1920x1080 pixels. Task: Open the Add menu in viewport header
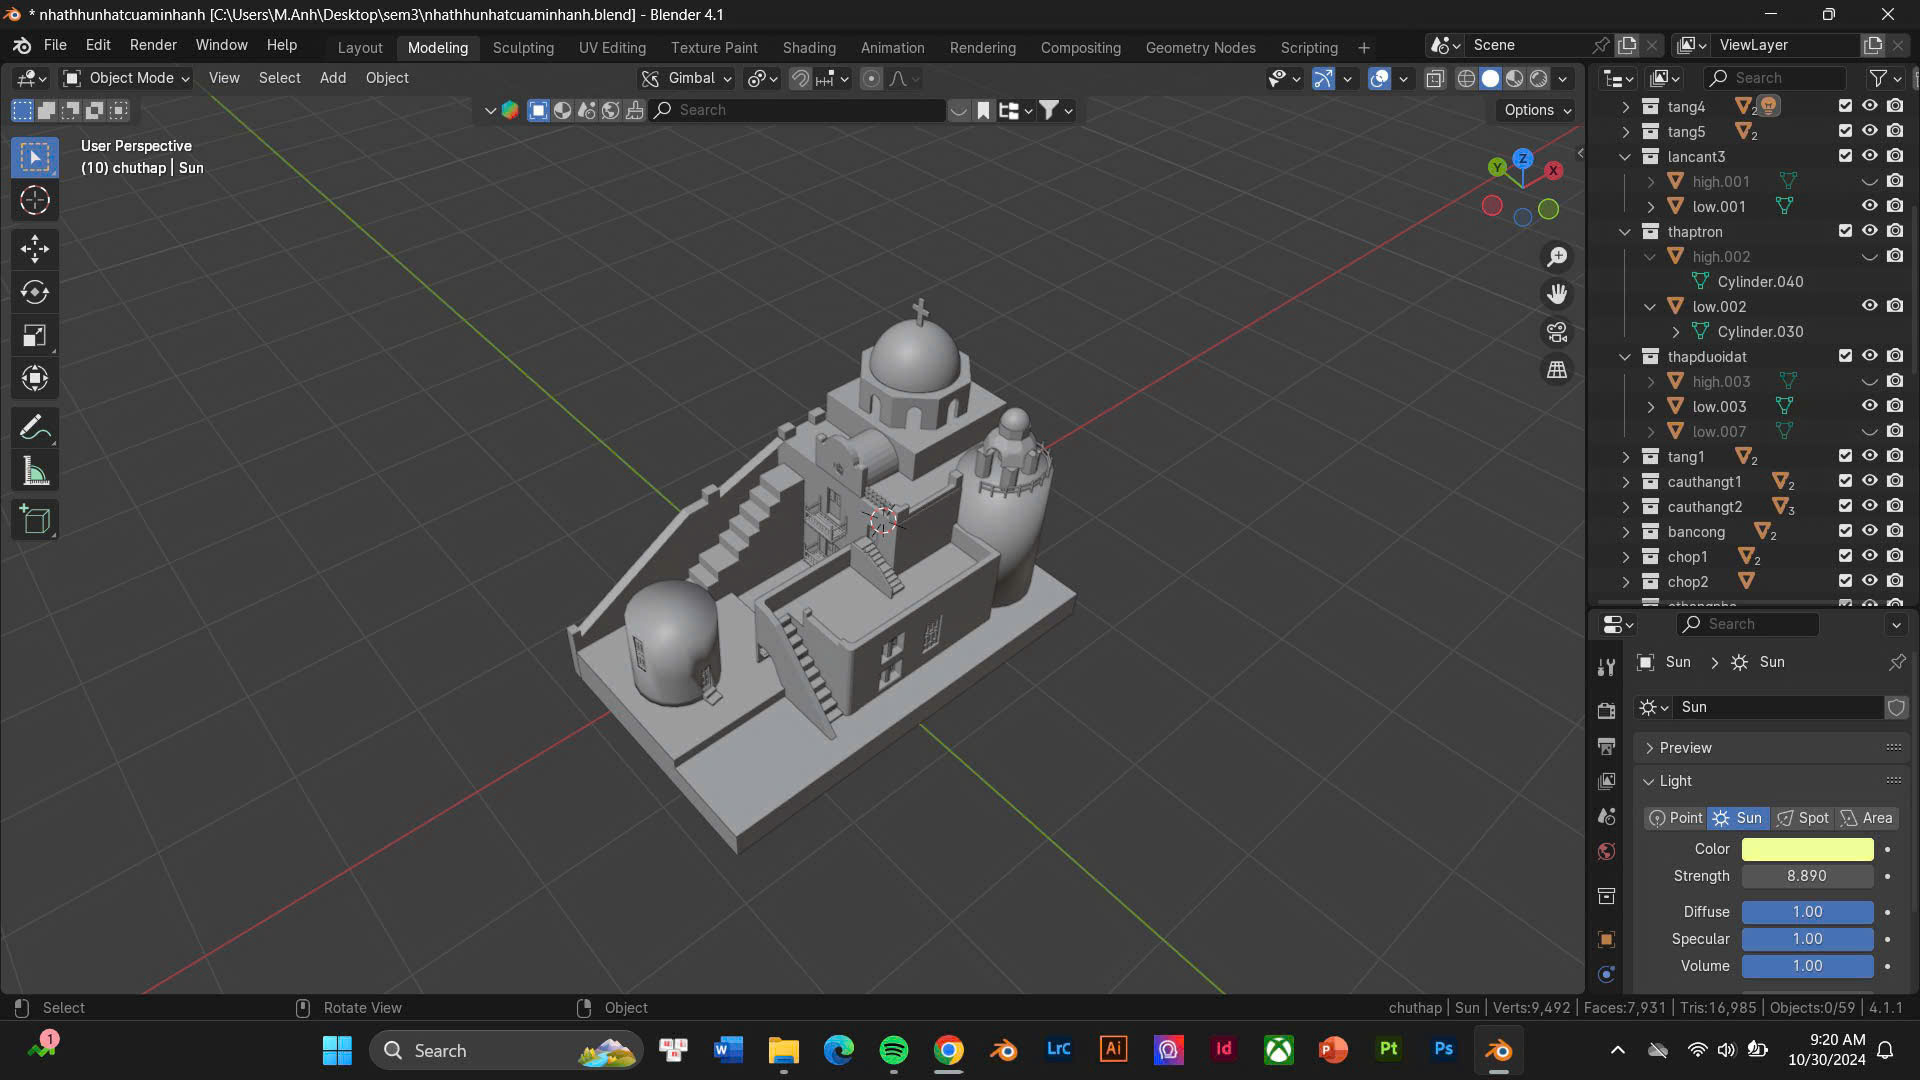(333, 78)
